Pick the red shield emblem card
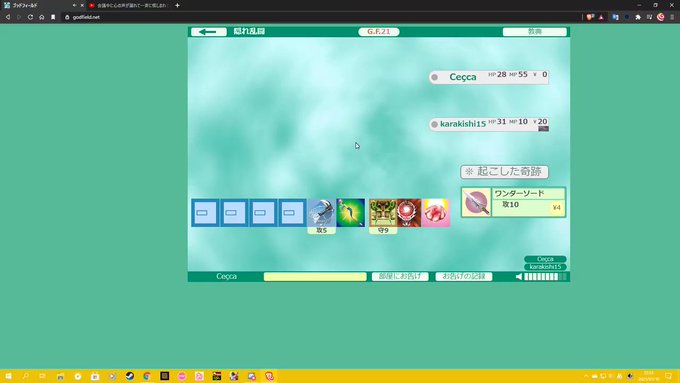Viewport: 680px width, 383px height. (409, 213)
